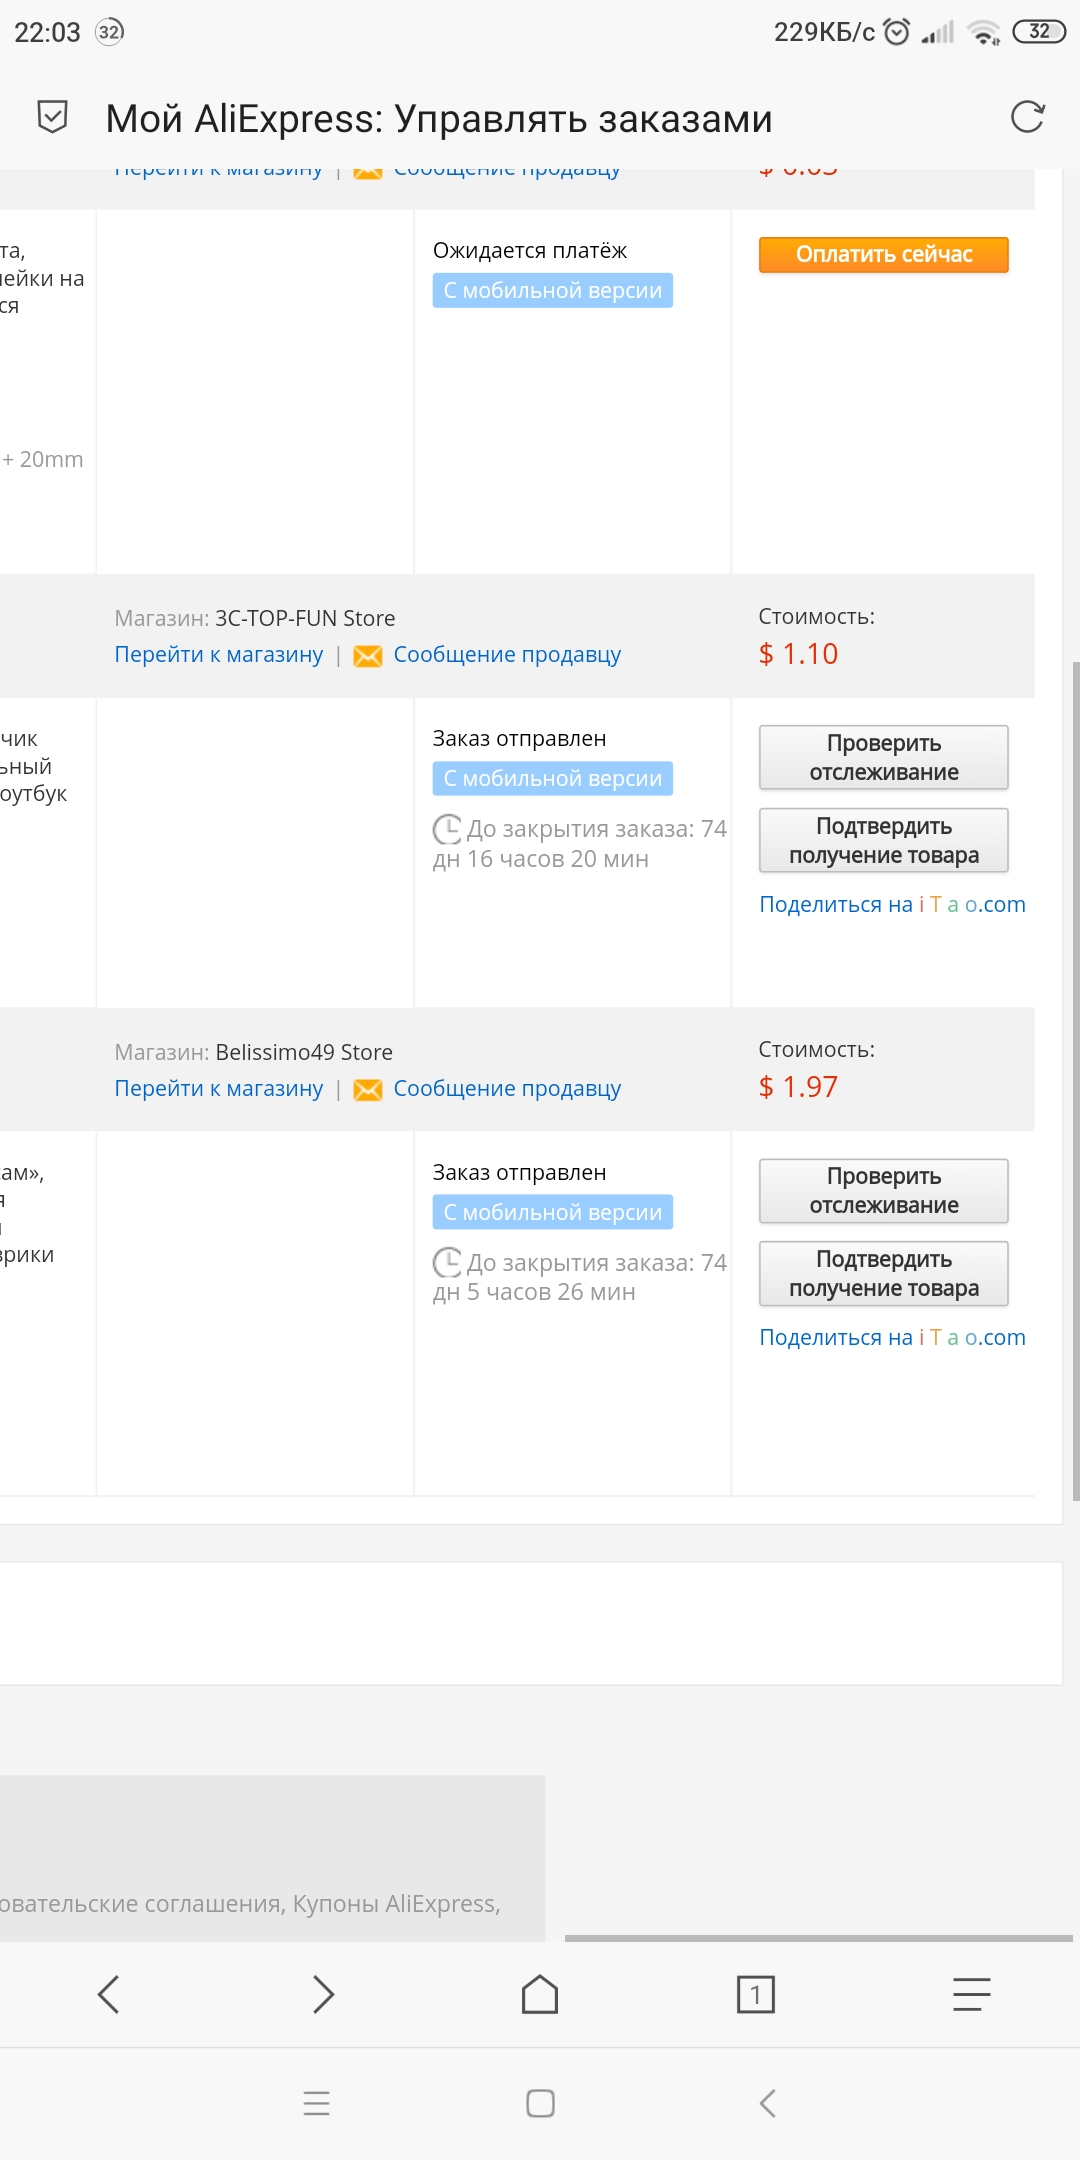Tap the browser forward arrow
1080x2160 pixels.
[323, 1994]
